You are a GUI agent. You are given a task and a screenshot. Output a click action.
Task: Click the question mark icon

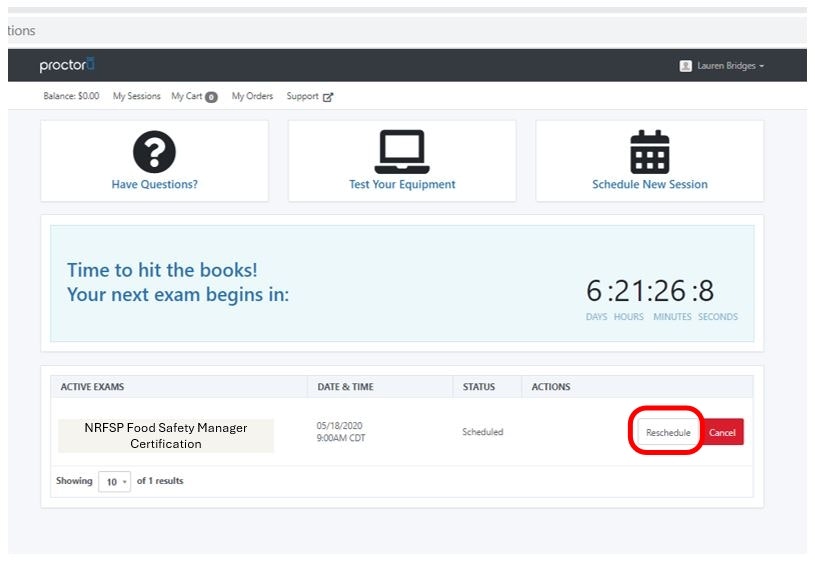(154, 152)
